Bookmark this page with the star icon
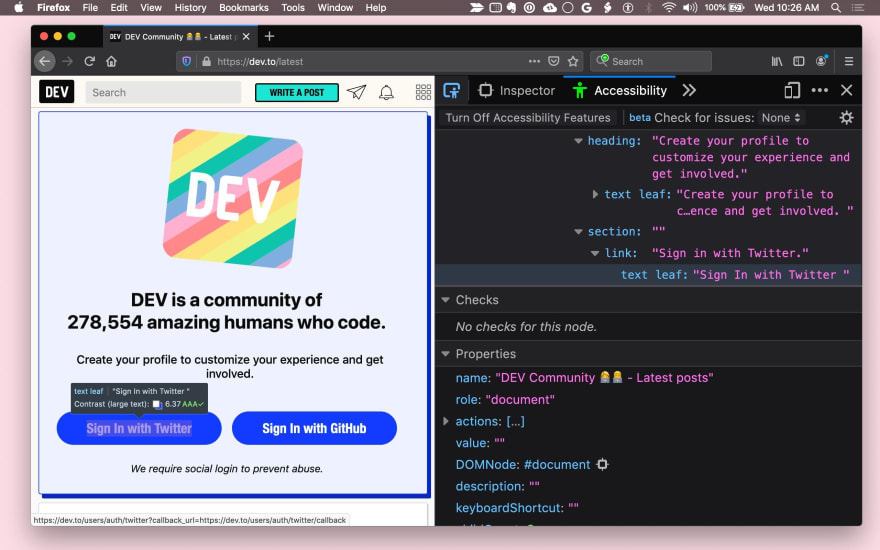Viewport: 880px width, 550px height. click(573, 61)
